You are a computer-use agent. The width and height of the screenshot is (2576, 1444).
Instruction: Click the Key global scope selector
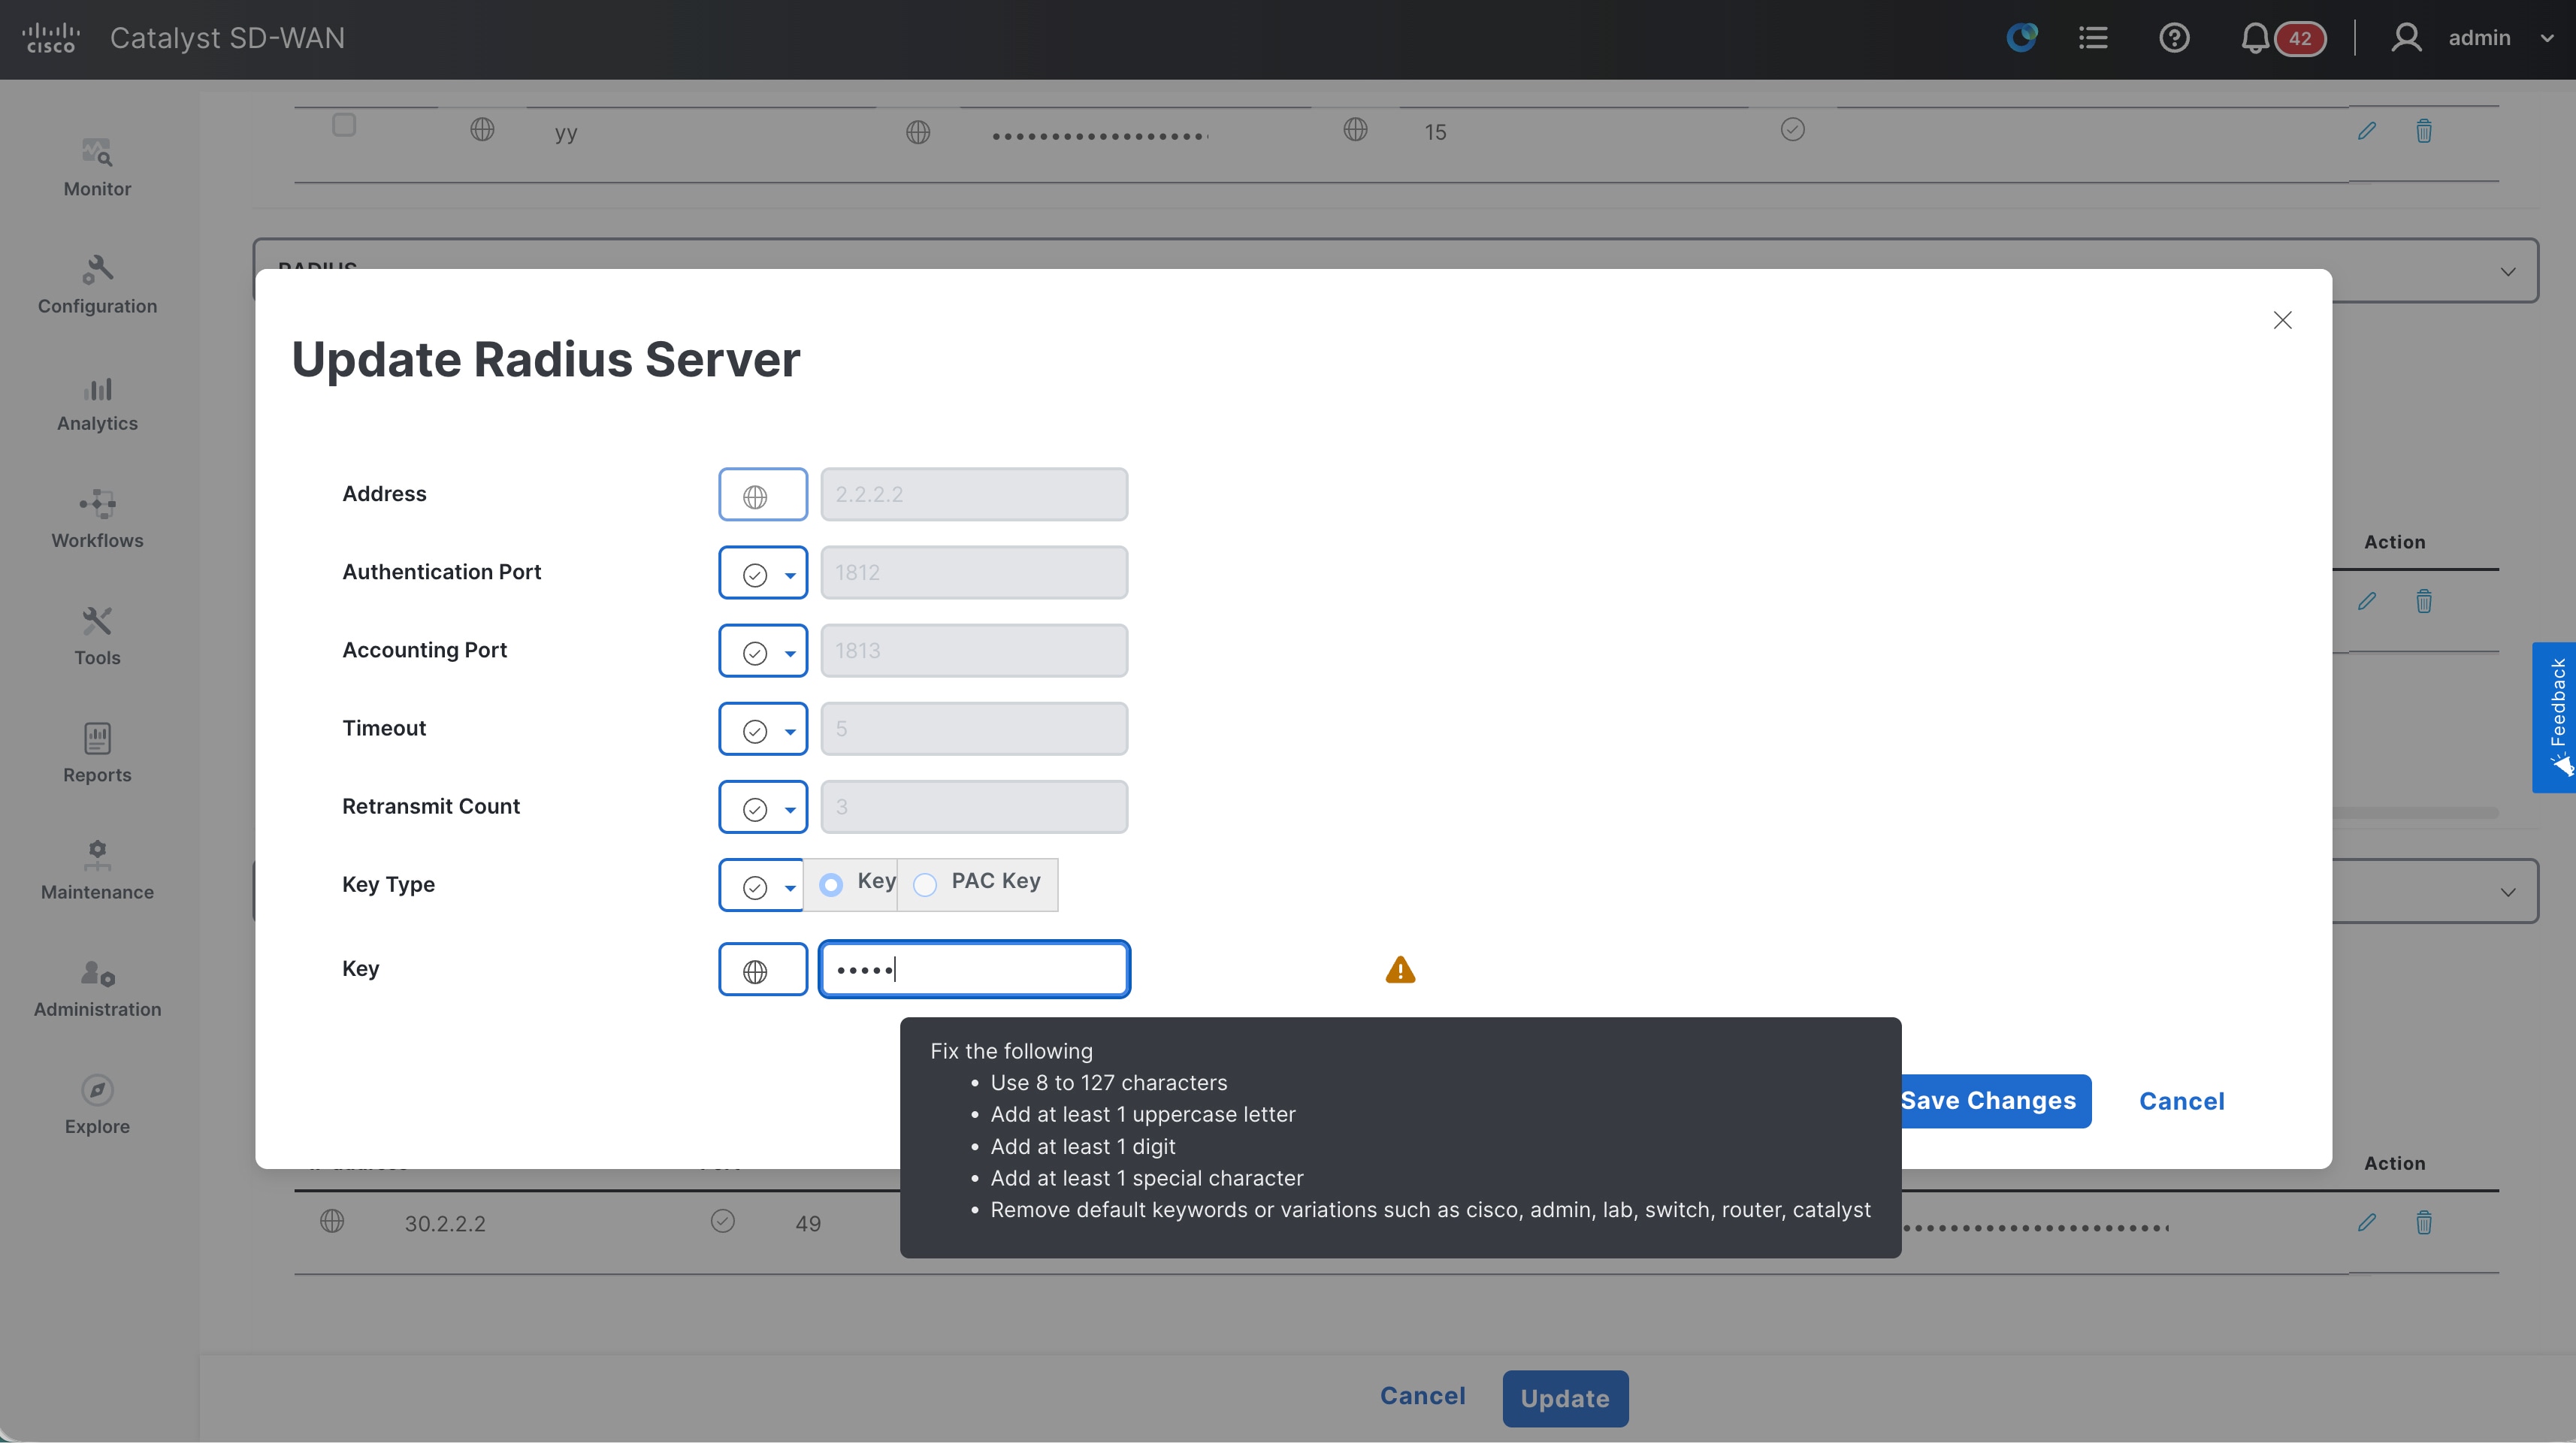[x=763, y=970]
